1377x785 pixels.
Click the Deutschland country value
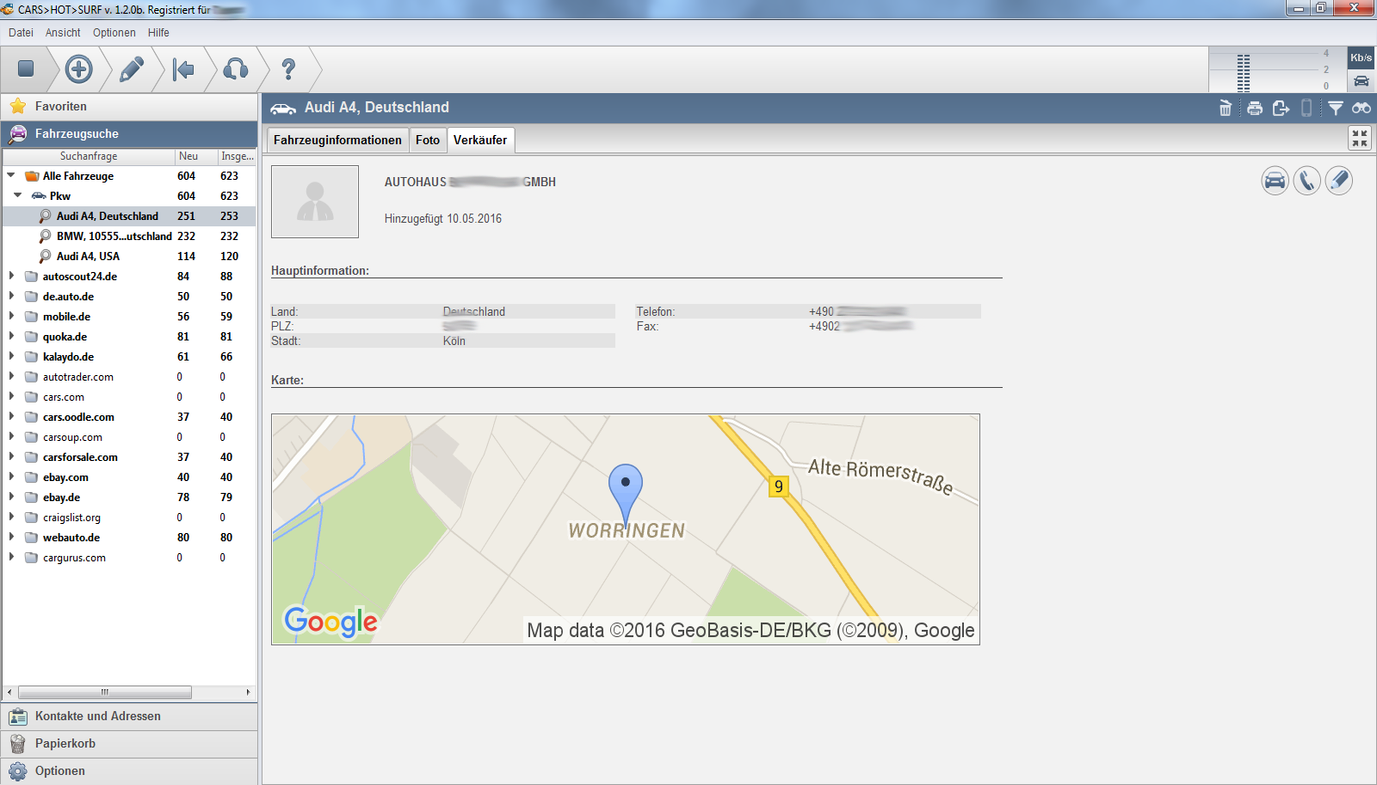coord(474,311)
